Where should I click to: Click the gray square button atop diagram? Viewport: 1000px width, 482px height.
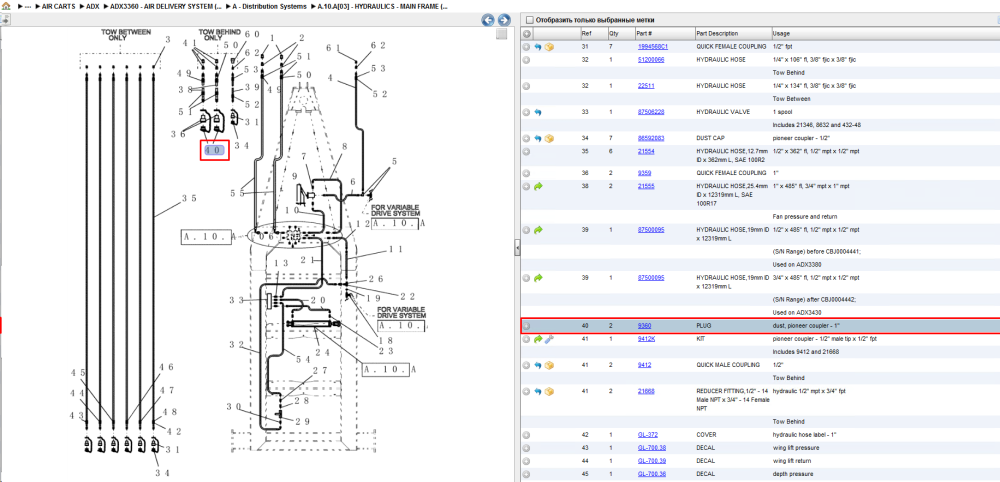coord(501,34)
